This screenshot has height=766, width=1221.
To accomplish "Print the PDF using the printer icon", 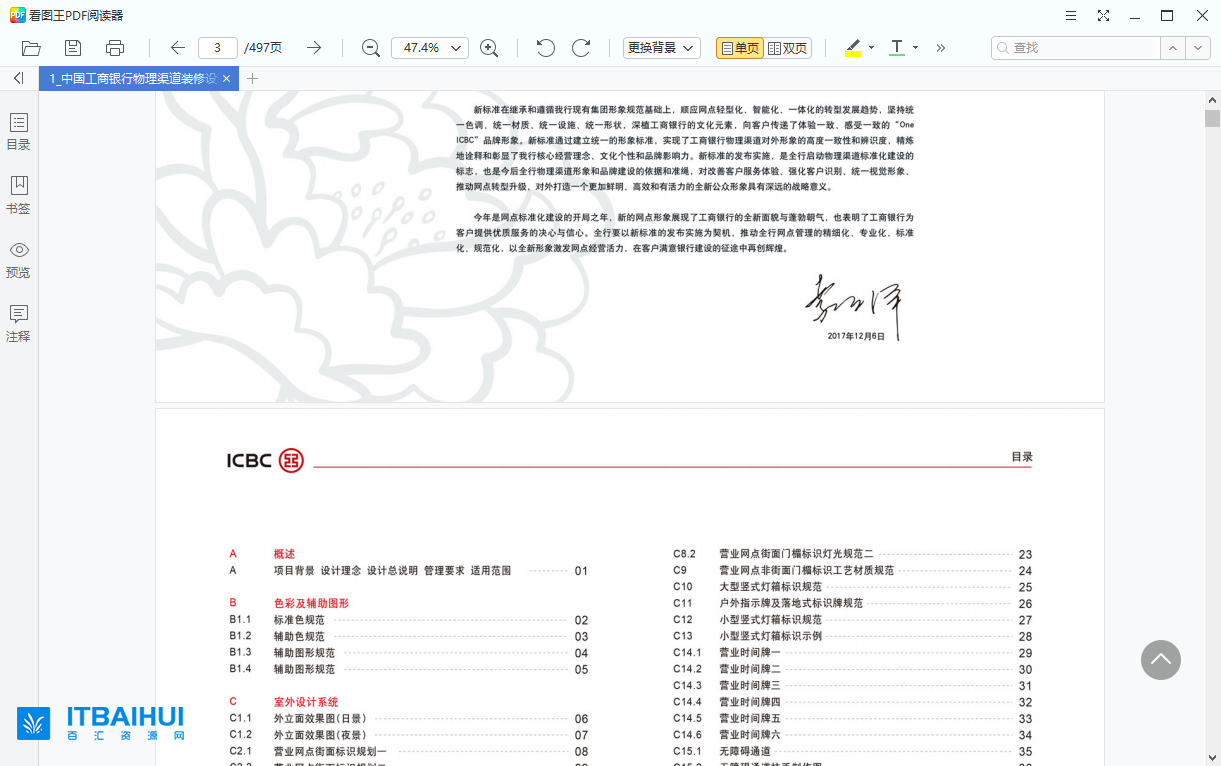I will click(x=115, y=48).
